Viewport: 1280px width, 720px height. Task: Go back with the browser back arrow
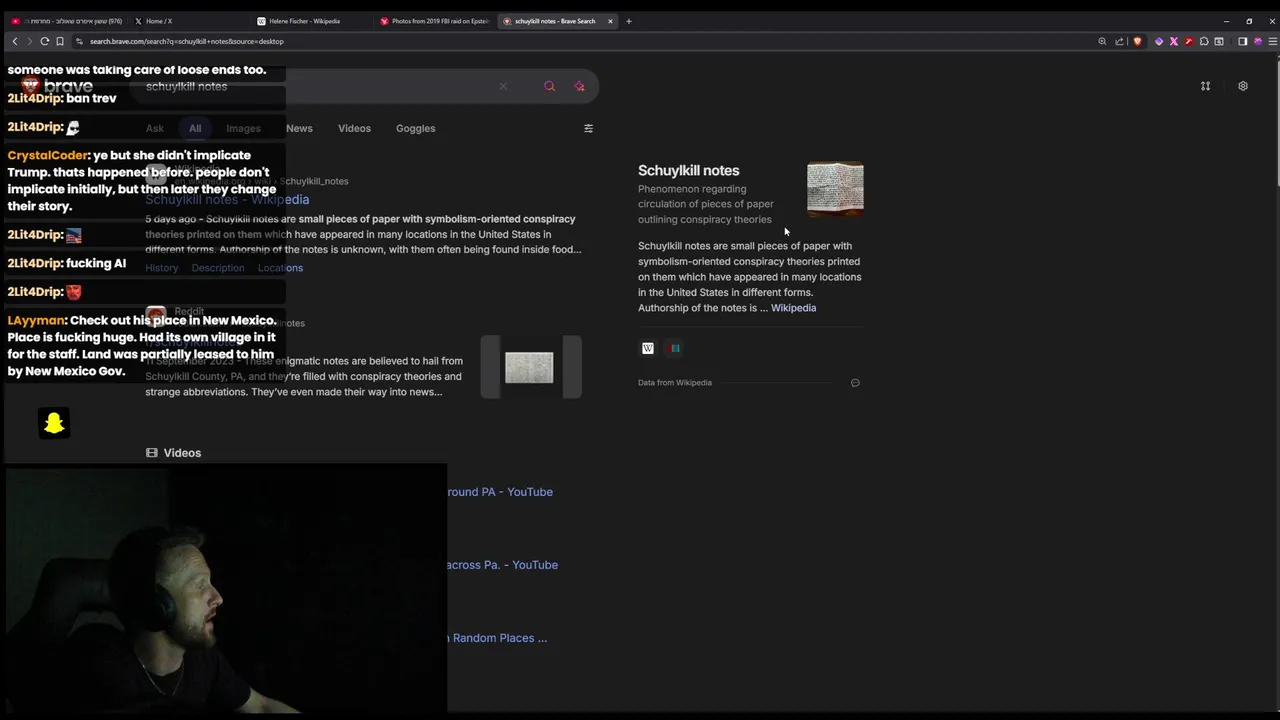tap(15, 41)
